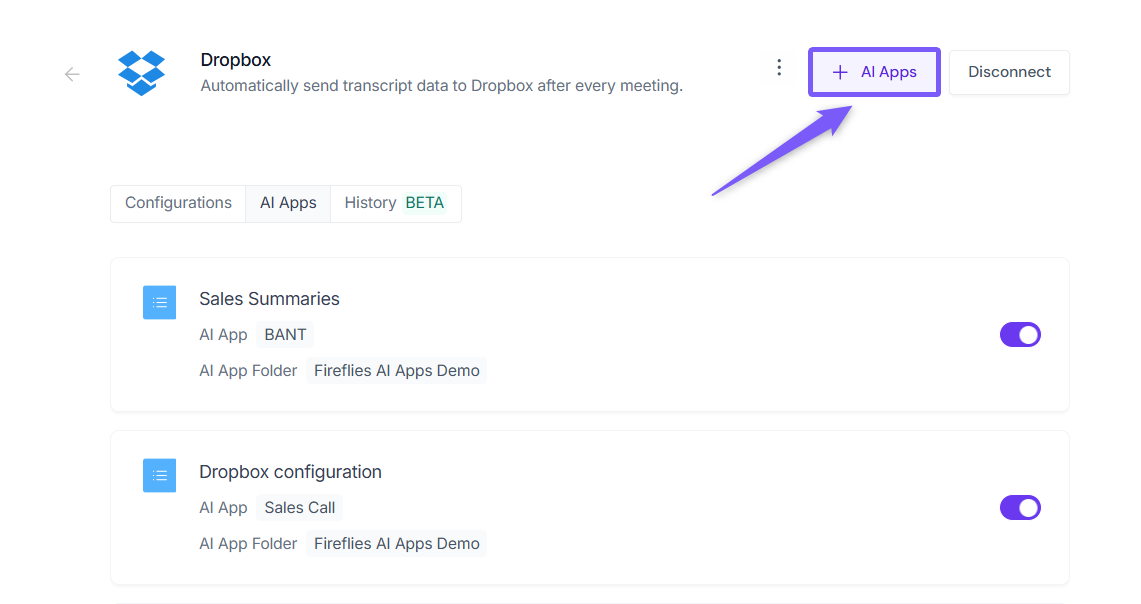The height and width of the screenshot is (604, 1141).
Task: Click the Sales Call app tag
Action: pos(299,508)
